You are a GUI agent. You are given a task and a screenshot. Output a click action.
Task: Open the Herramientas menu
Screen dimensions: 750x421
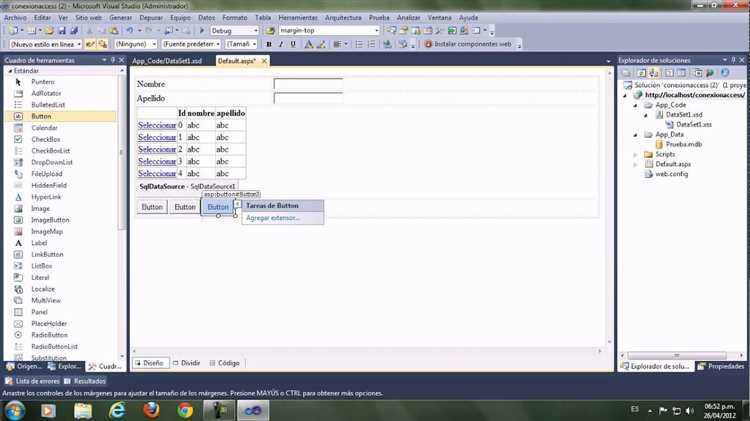pos(298,18)
